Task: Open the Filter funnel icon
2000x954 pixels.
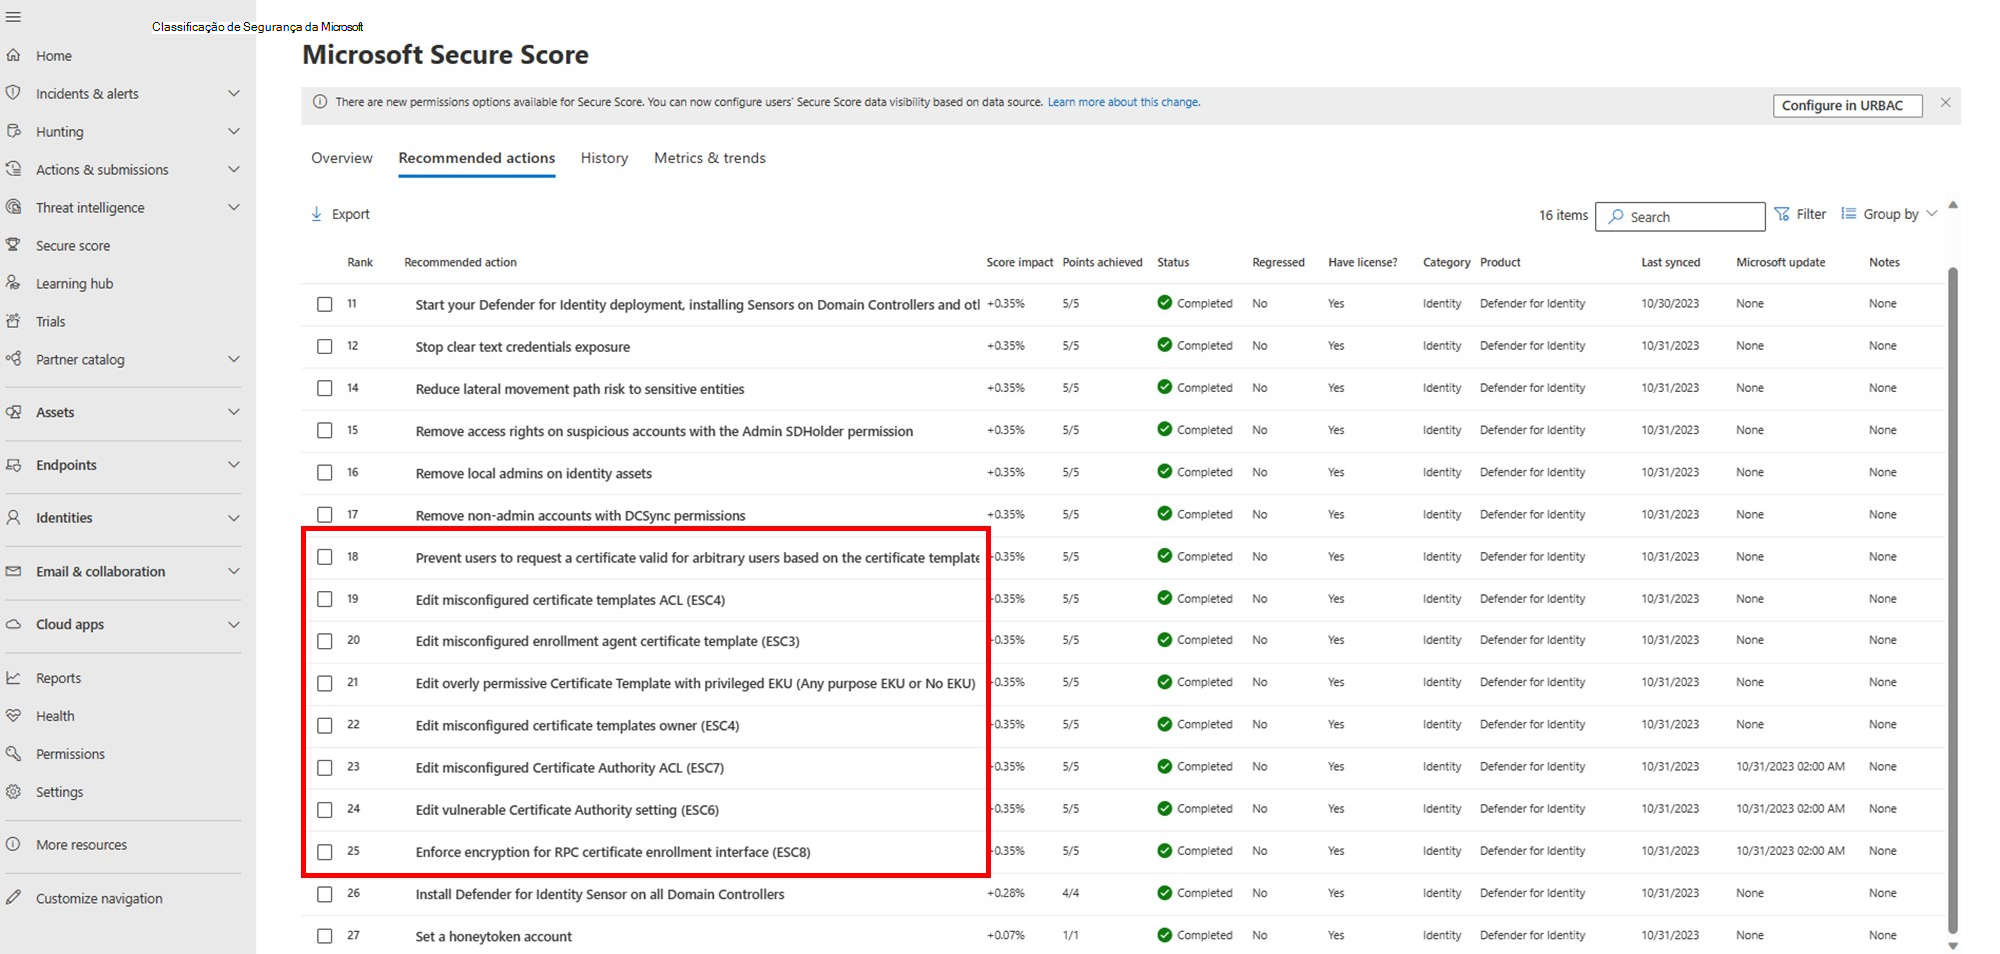Action: pos(1782,214)
